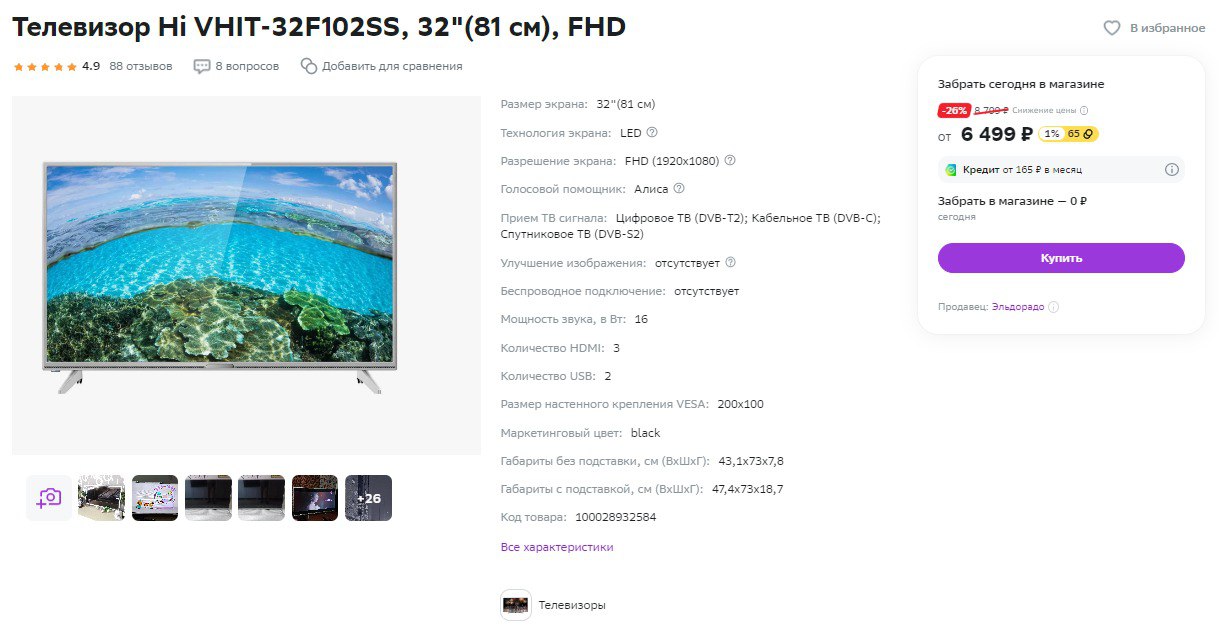
Task: Click the compare icon 'Добавить для сравнения'
Action: pos(309,66)
